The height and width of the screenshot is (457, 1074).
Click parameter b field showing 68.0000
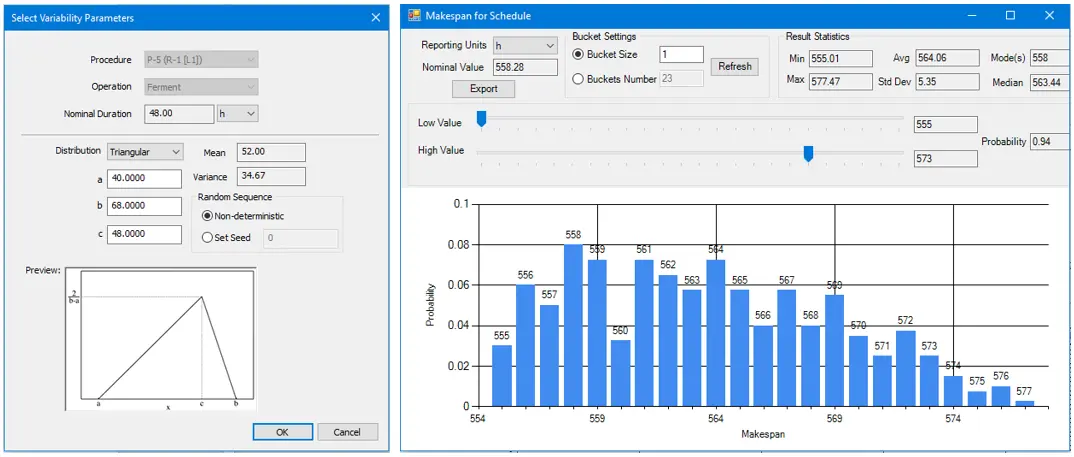pyautogui.click(x=145, y=206)
